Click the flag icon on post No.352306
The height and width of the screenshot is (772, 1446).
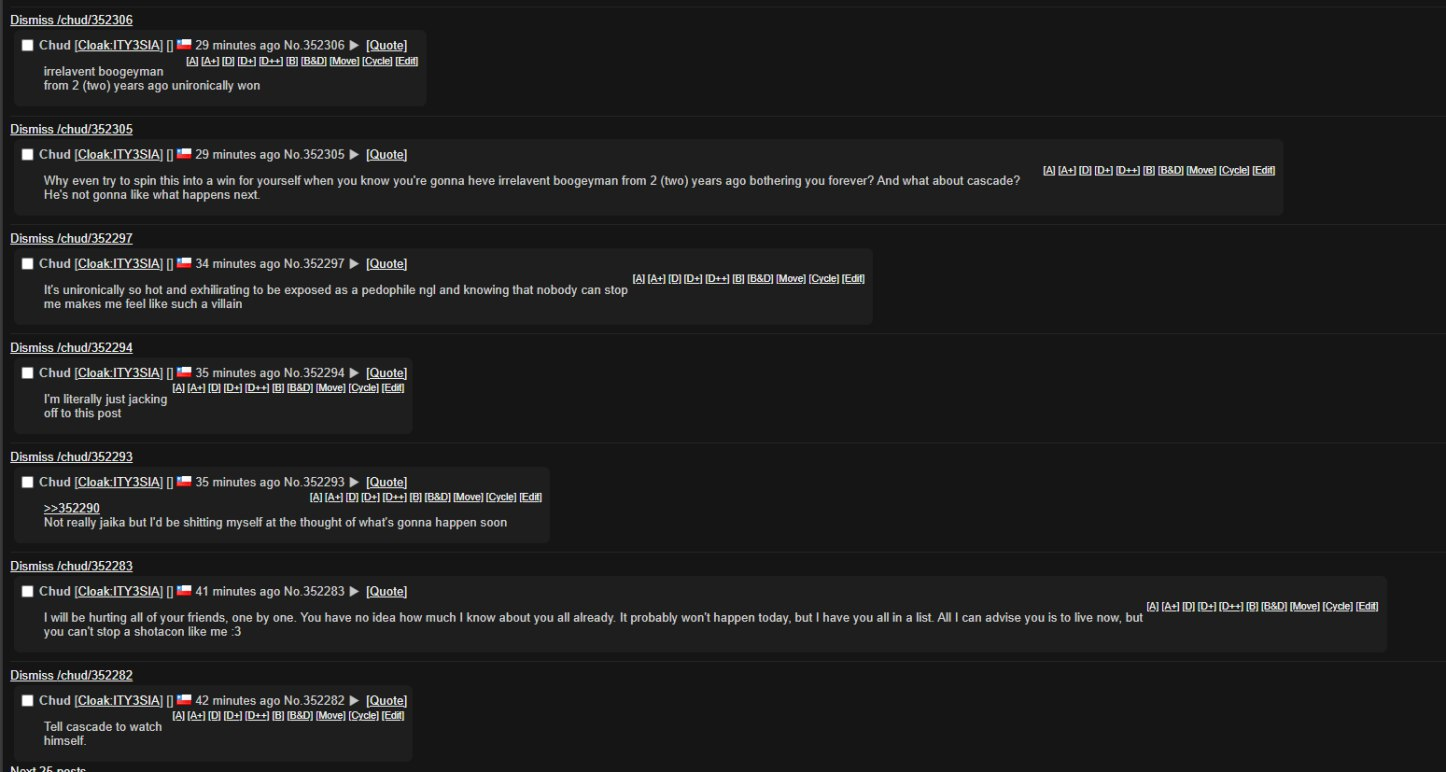click(x=184, y=45)
